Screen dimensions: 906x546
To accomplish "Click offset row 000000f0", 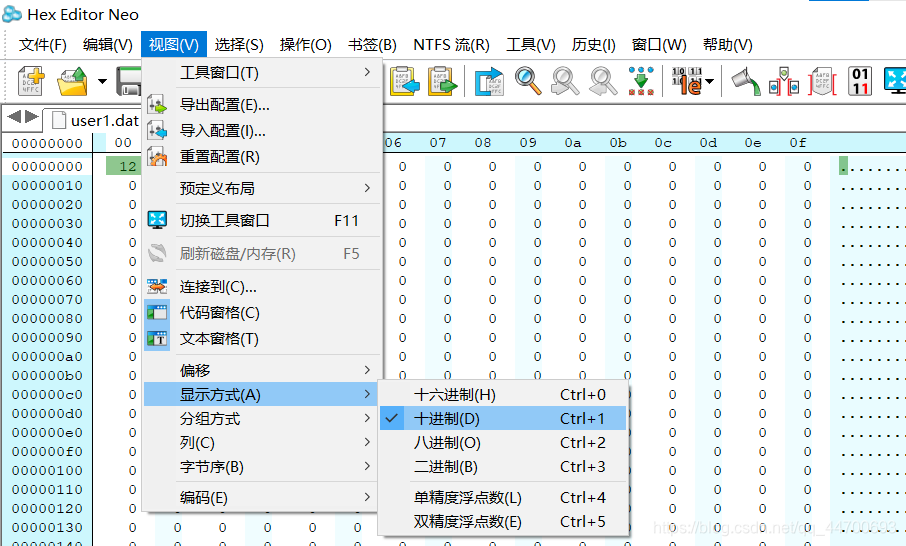I will (47, 451).
